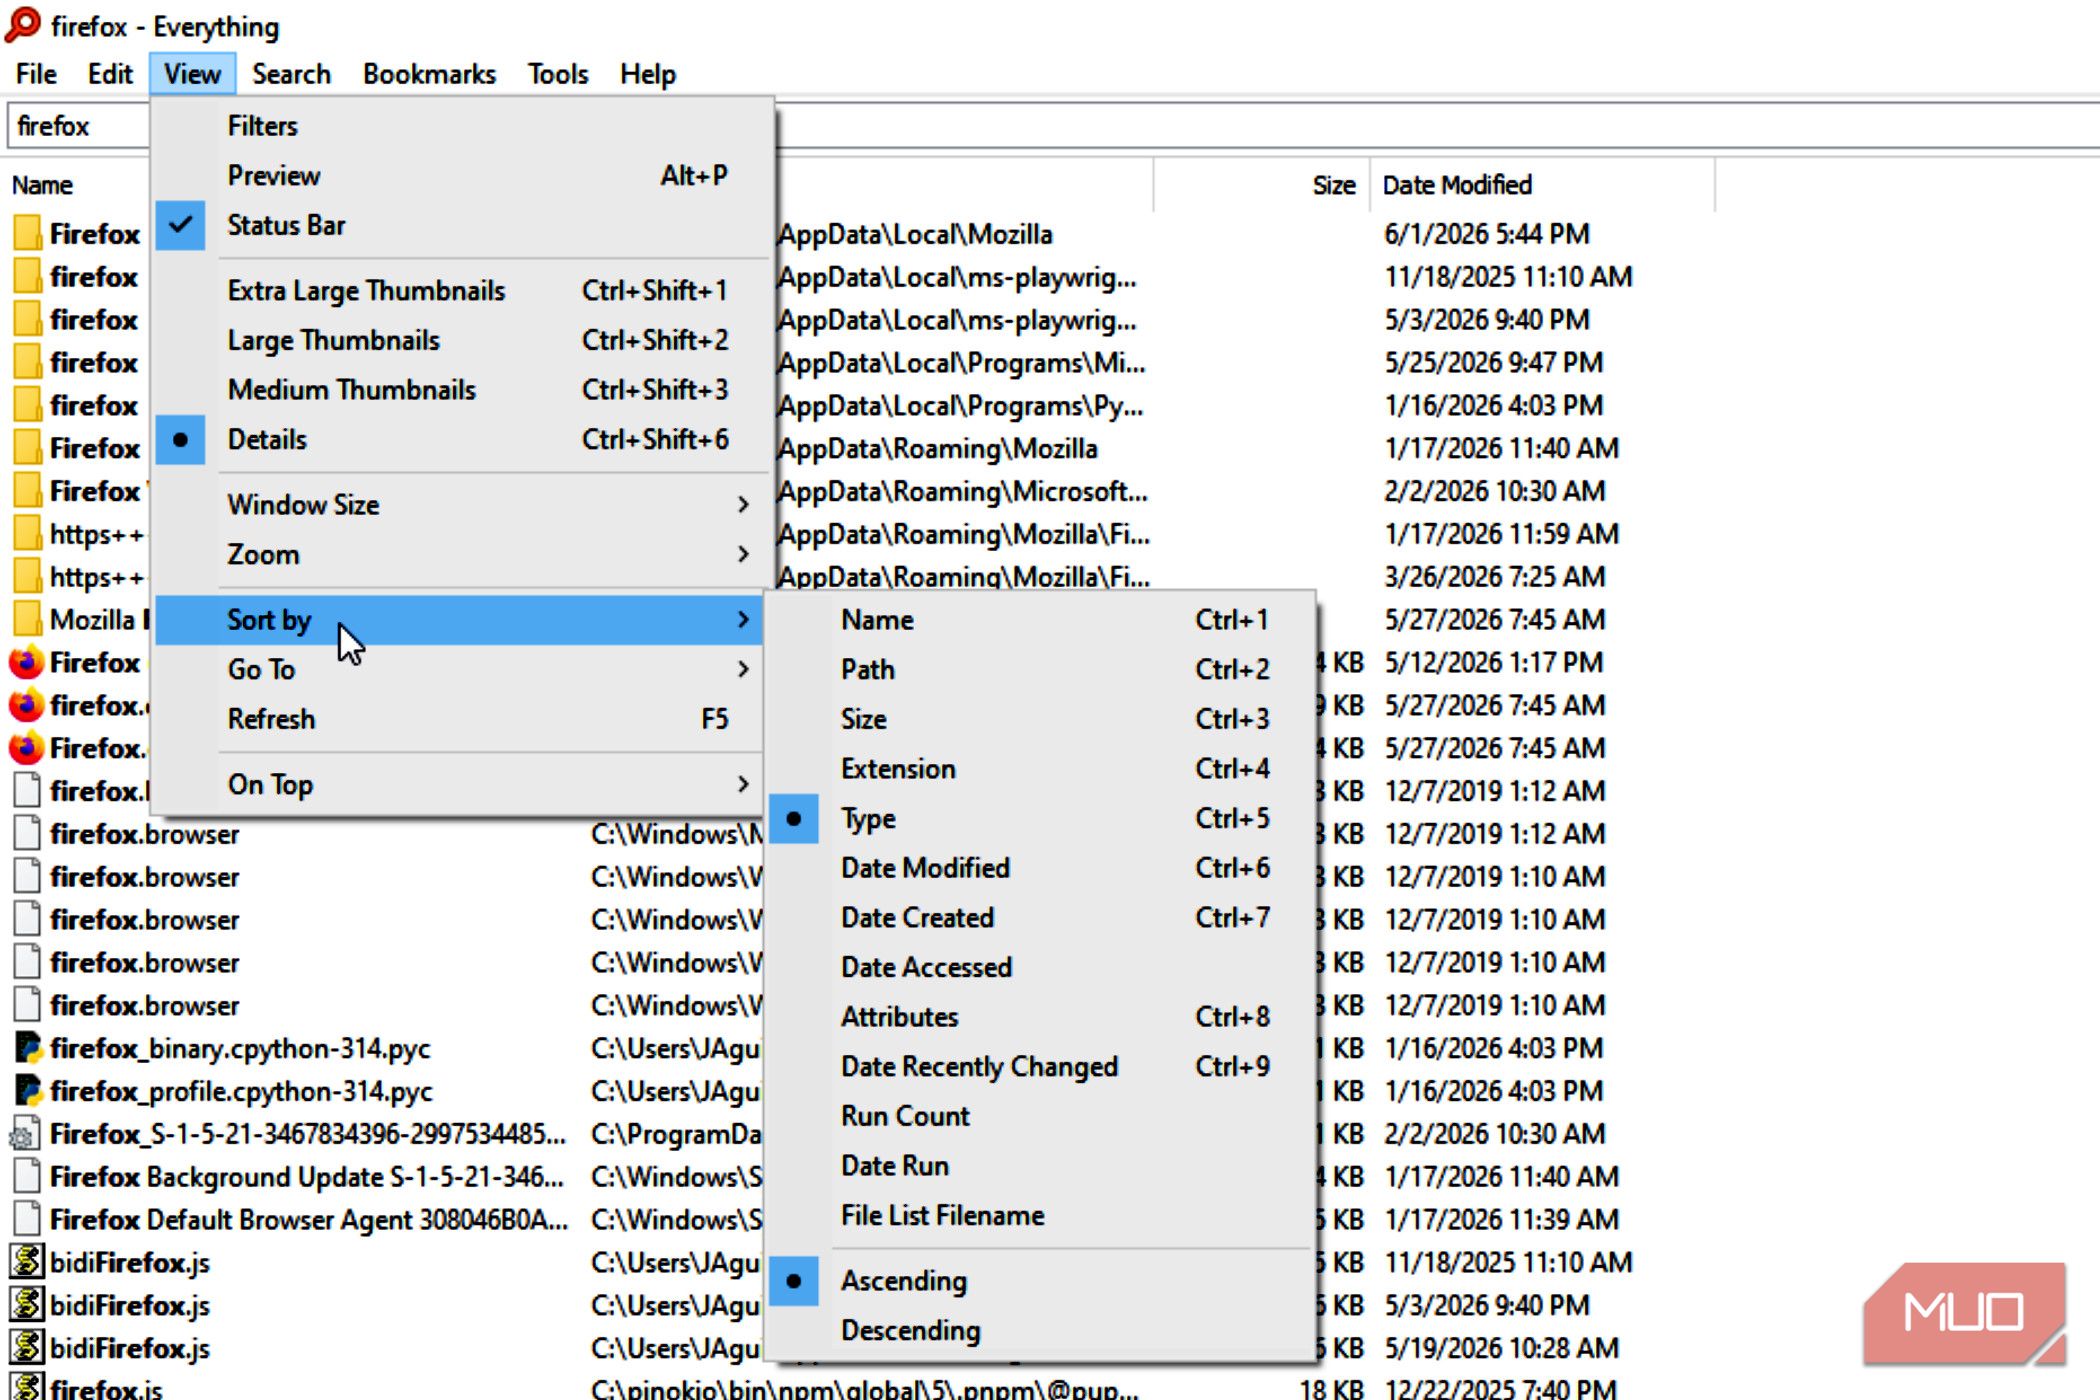Click Python icon beside firefox_profile.cpython-314.pyc
This screenshot has height=1400, width=2100.
click(27, 1091)
